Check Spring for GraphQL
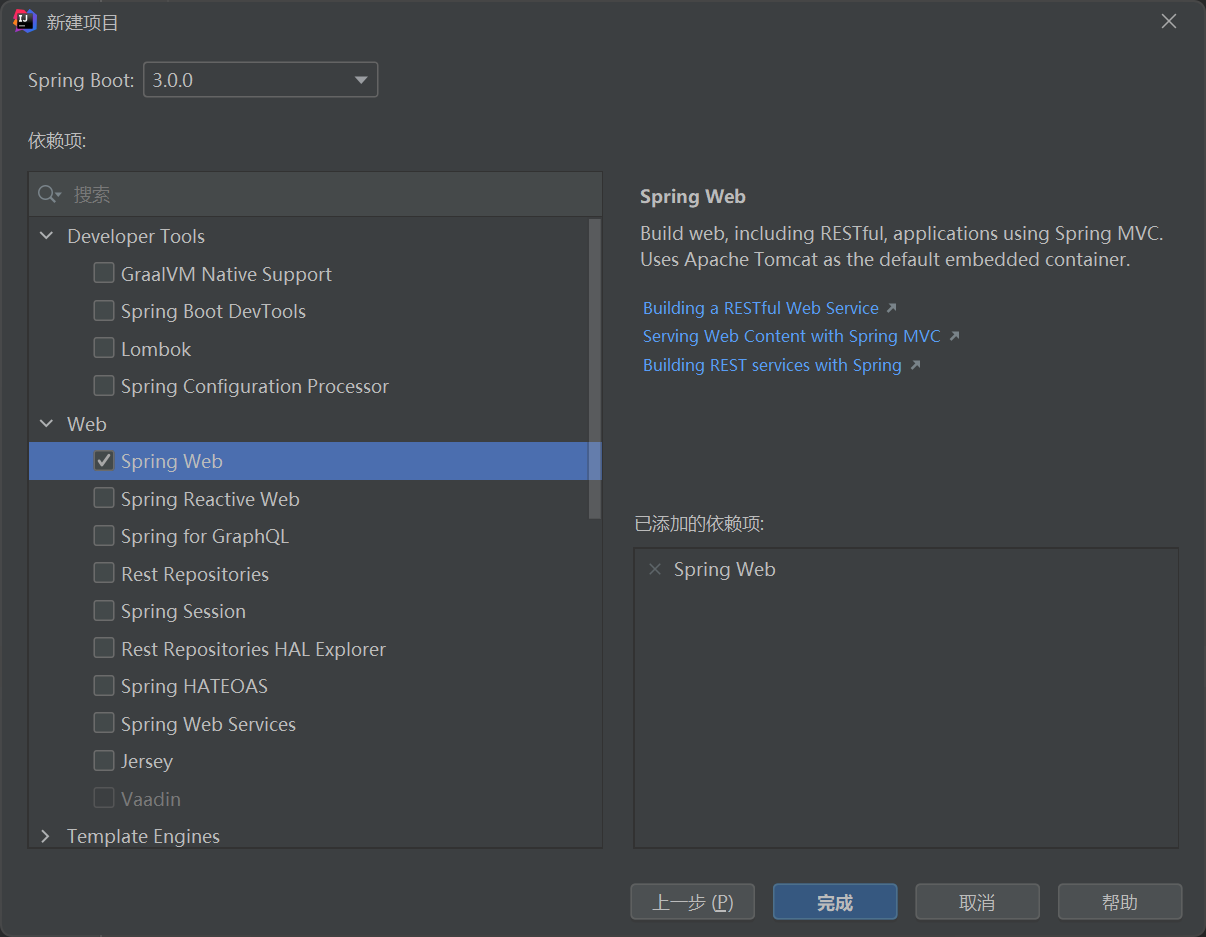 coord(104,536)
